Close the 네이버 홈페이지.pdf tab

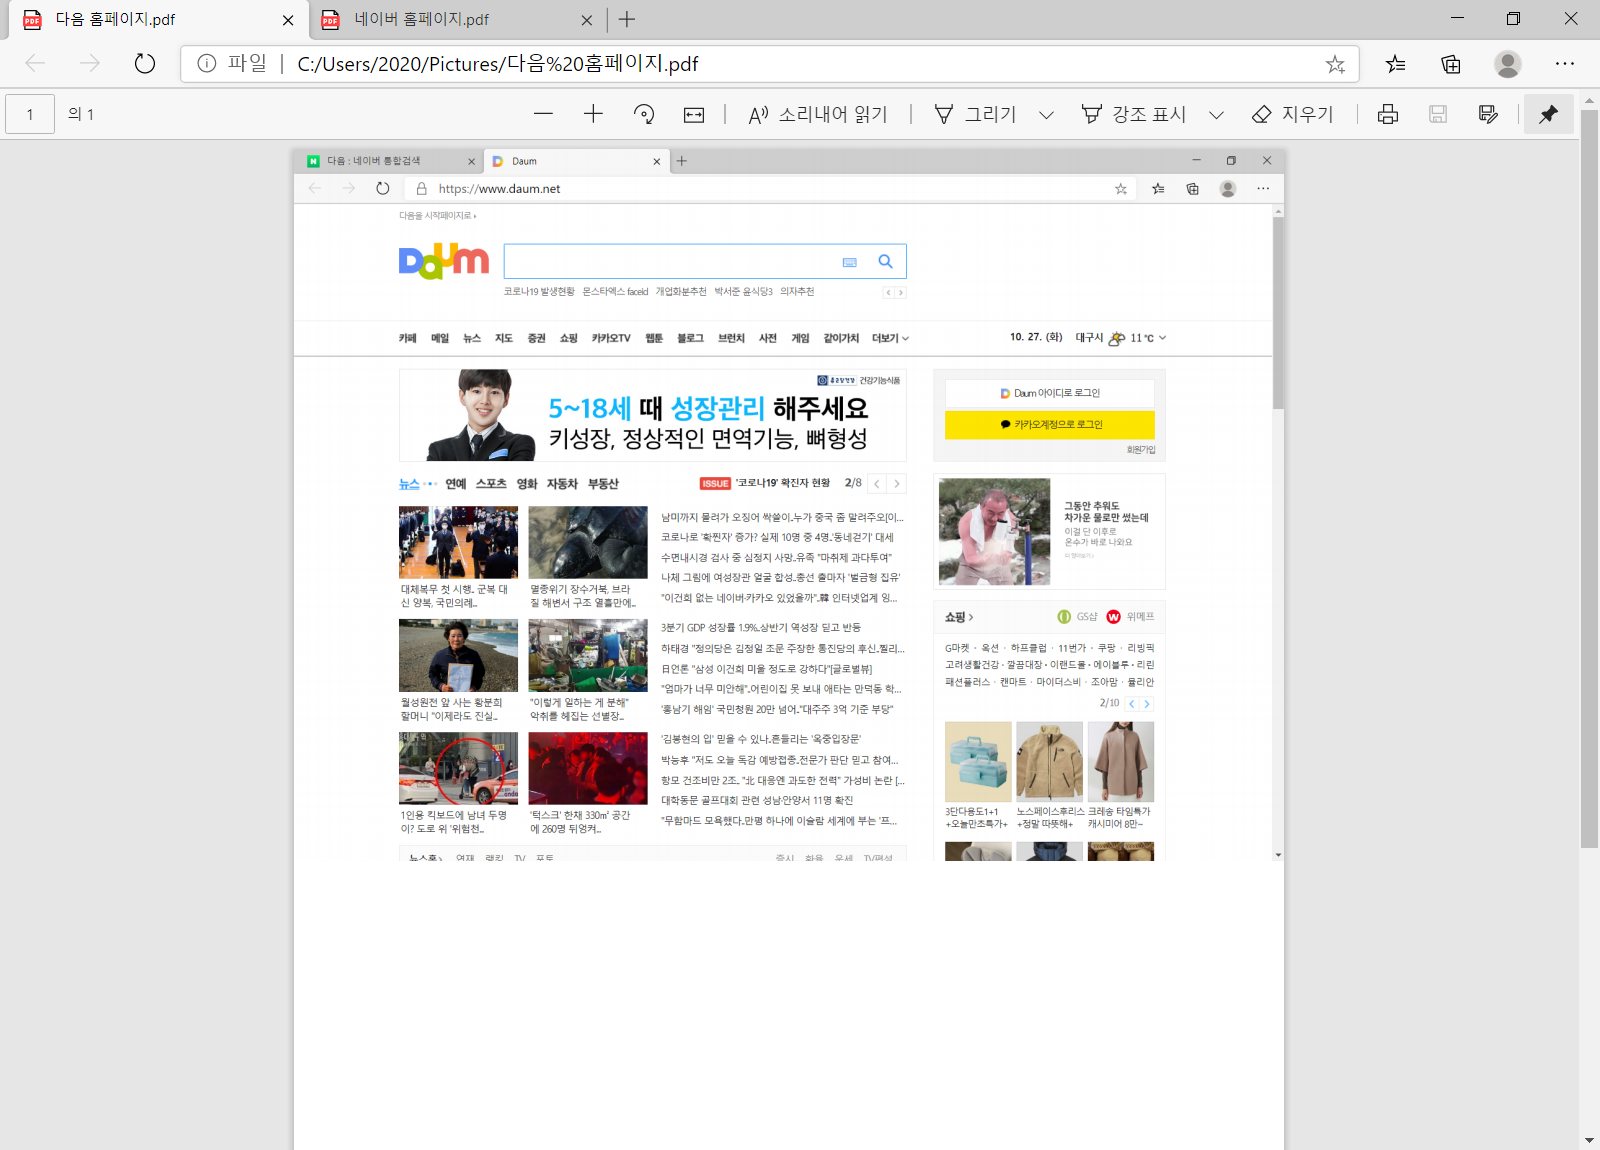click(x=587, y=20)
